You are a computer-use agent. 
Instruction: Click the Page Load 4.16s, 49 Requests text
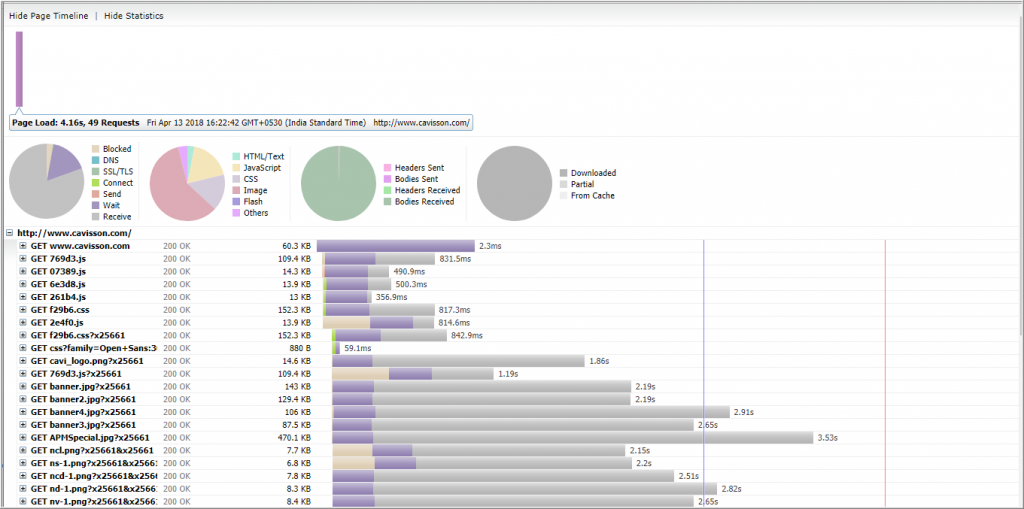(x=76, y=122)
